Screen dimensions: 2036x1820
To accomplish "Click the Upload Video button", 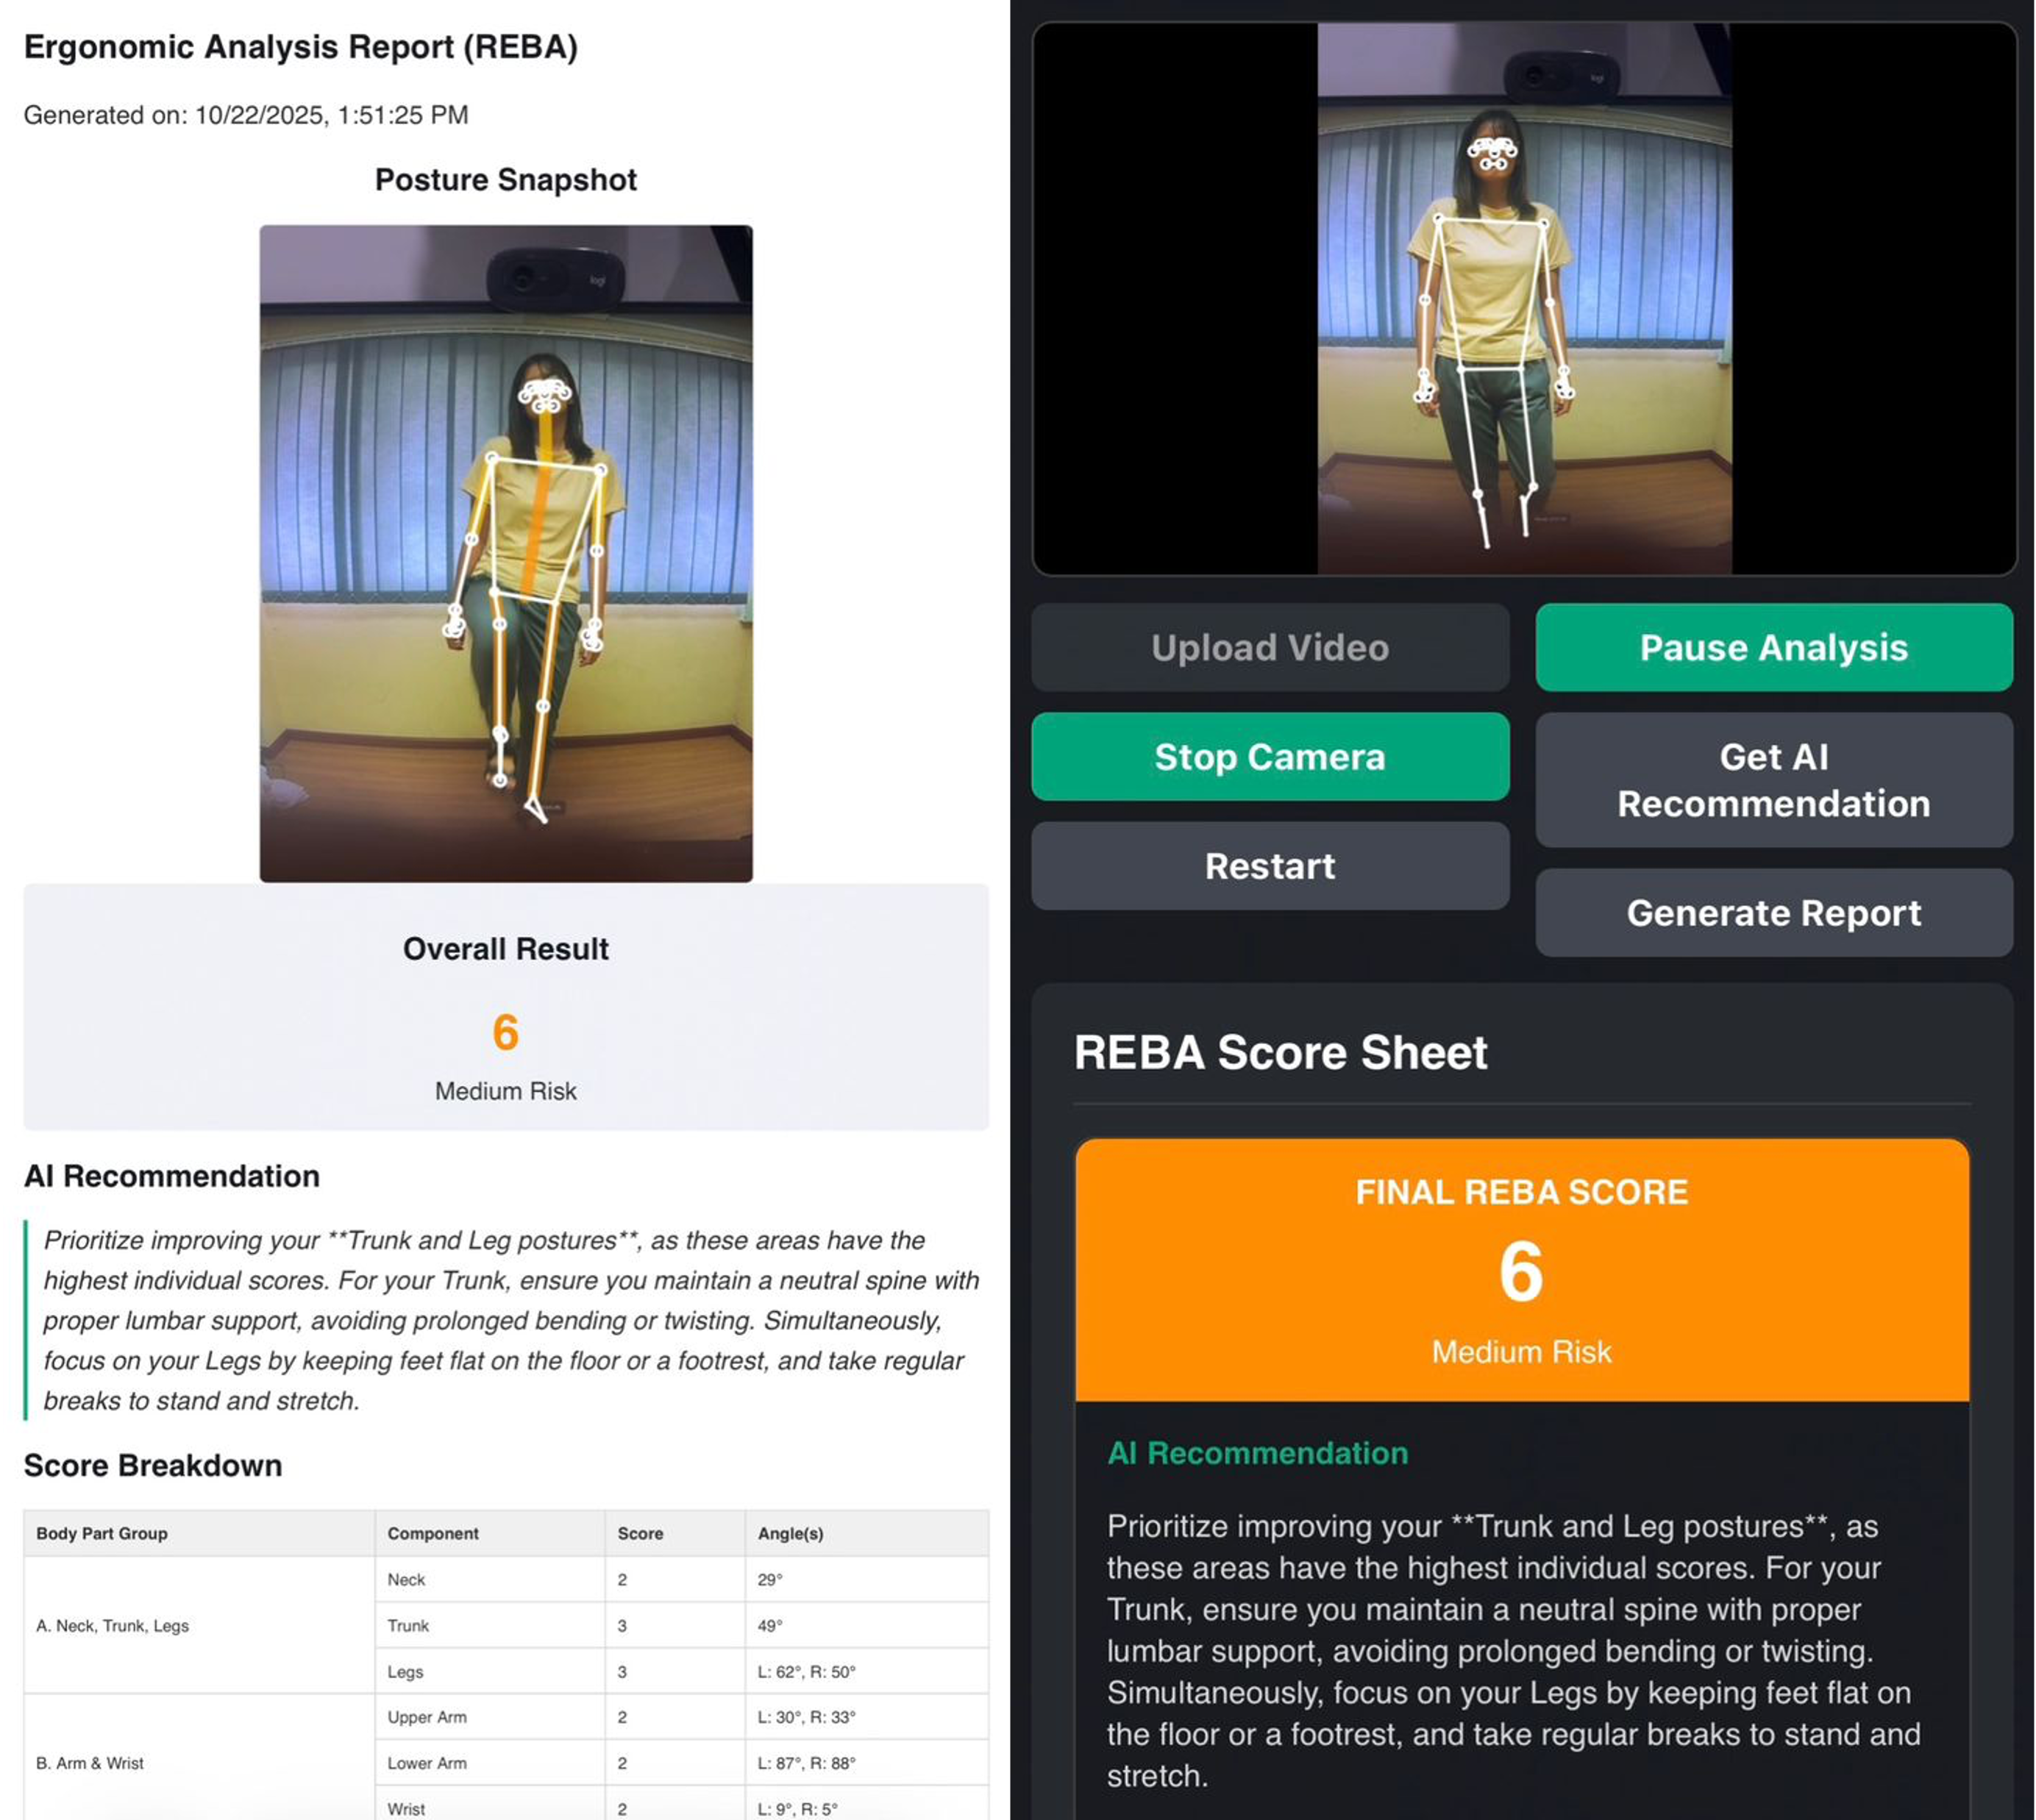I will pyautogui.click(x=1269, y=647).
